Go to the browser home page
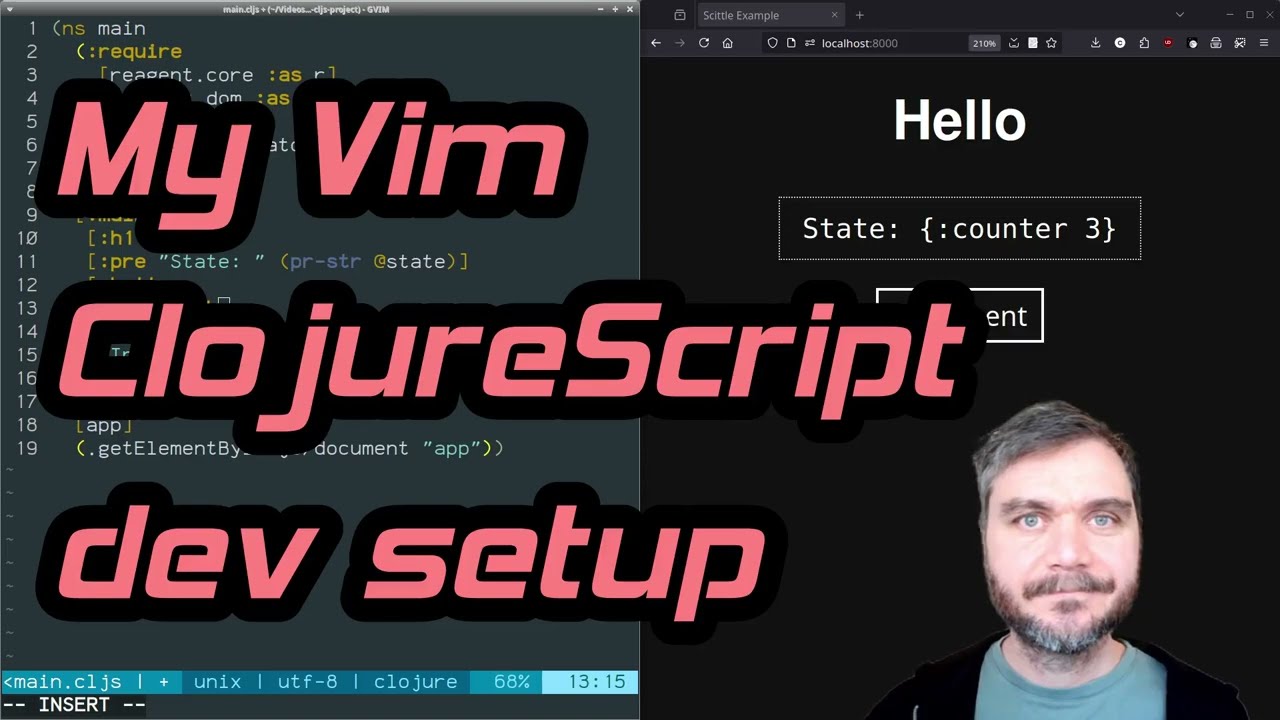The image size is (1280, 720). tap(728, 43)
